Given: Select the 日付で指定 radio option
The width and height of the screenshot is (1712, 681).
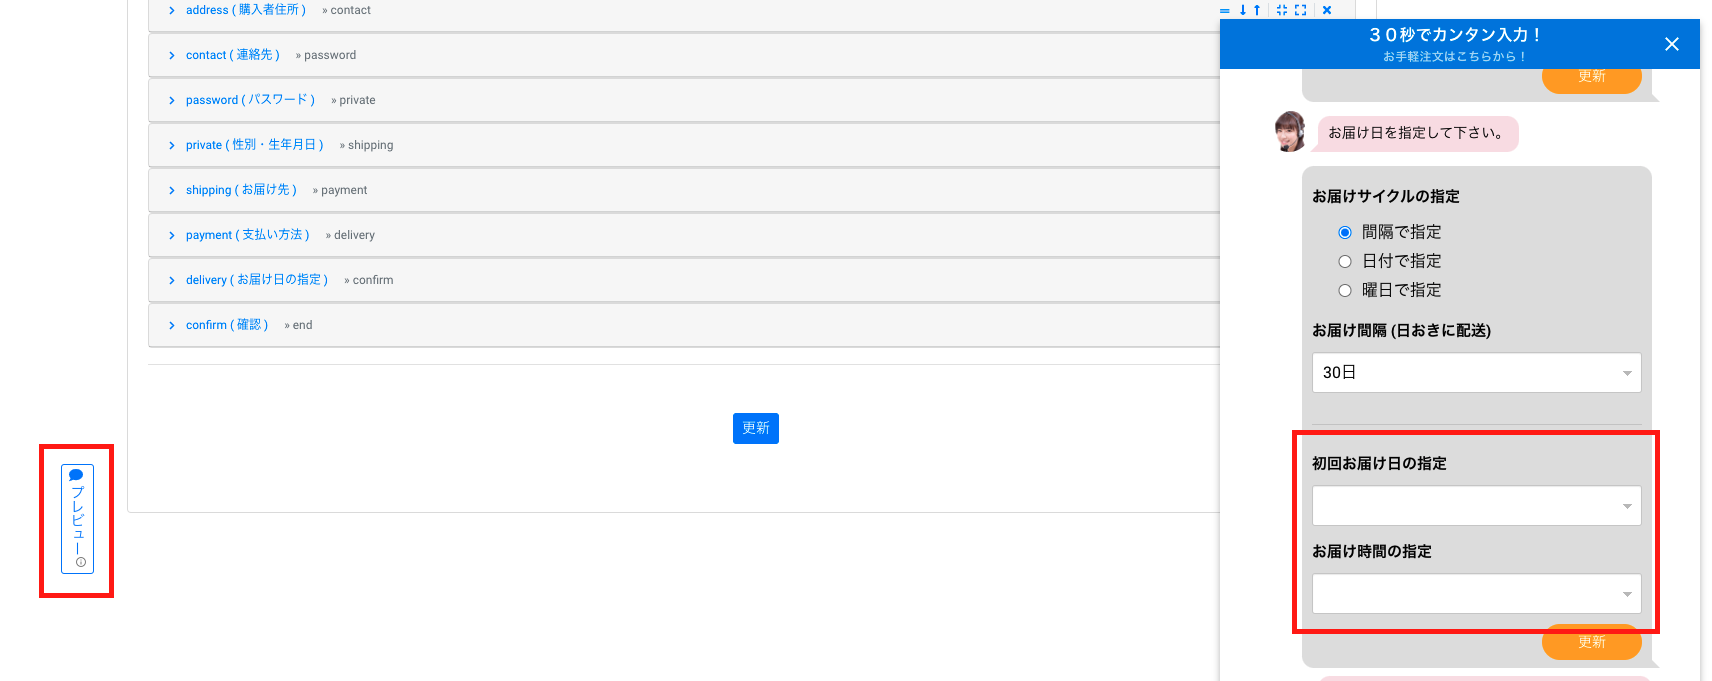Looking at the screenshot, I should pyautogui.click(x=1345, y=261).
